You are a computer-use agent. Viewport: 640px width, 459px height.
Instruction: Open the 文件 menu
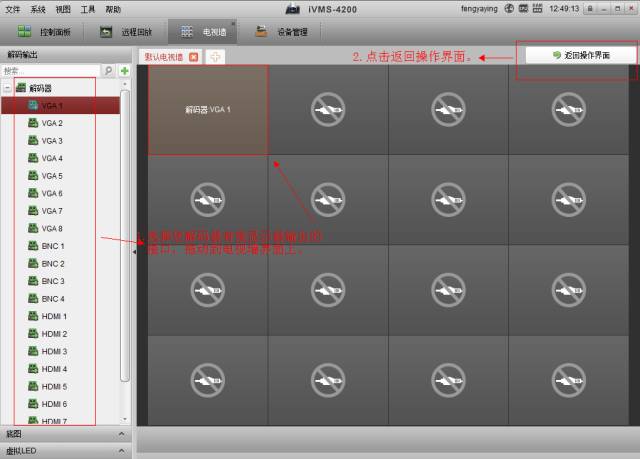(12, 9)
